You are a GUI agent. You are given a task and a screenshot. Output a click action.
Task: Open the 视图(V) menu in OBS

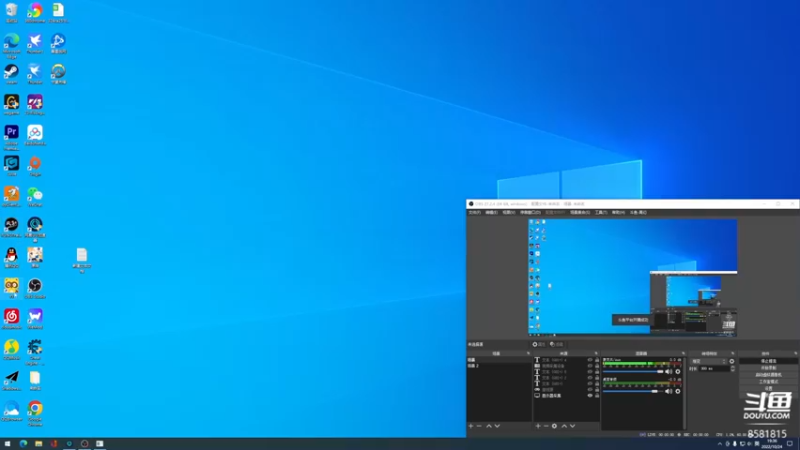(509, 212)
